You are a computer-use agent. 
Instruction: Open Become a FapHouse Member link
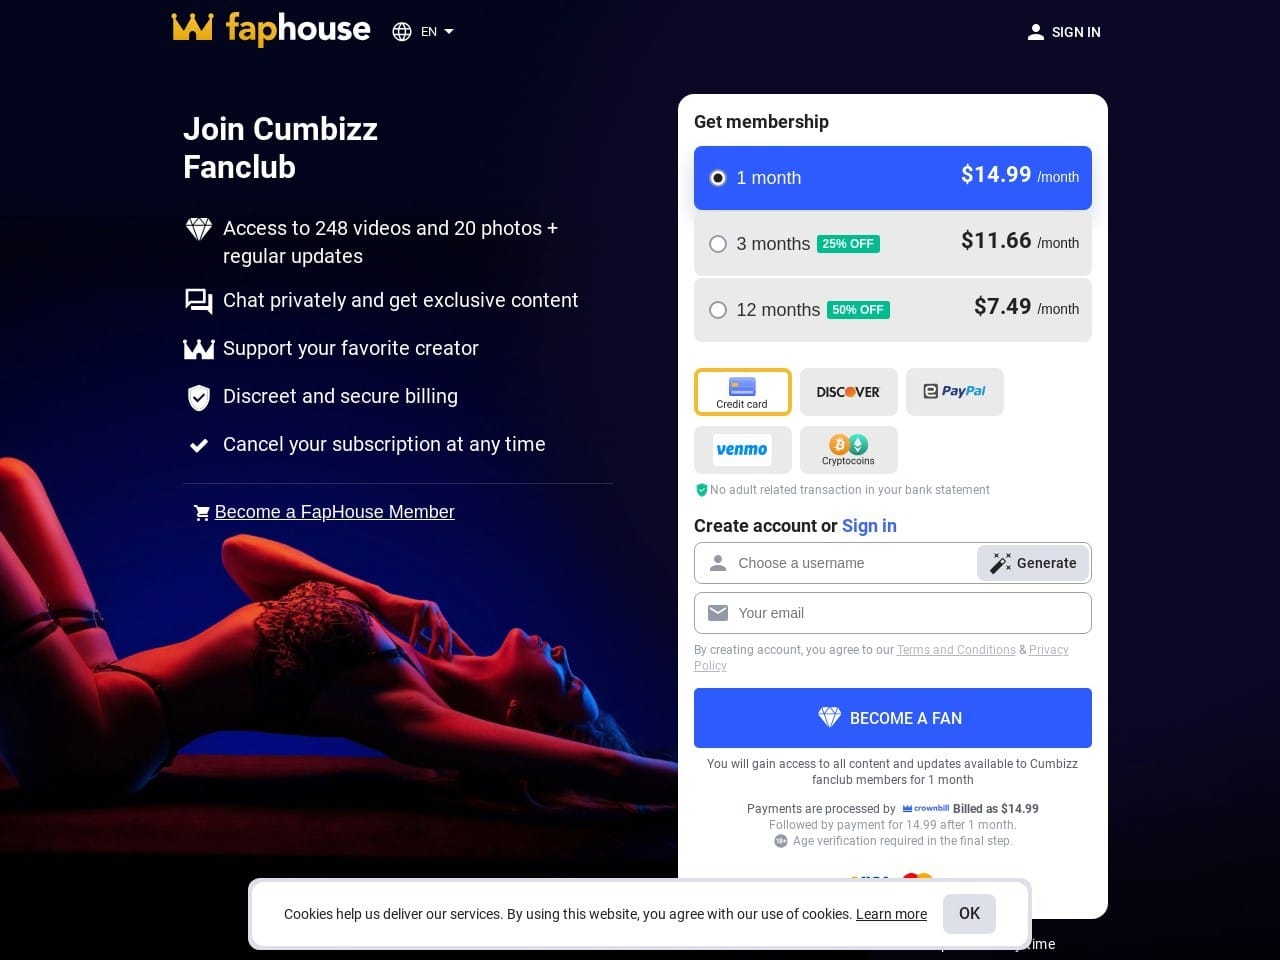click(334, 512)
